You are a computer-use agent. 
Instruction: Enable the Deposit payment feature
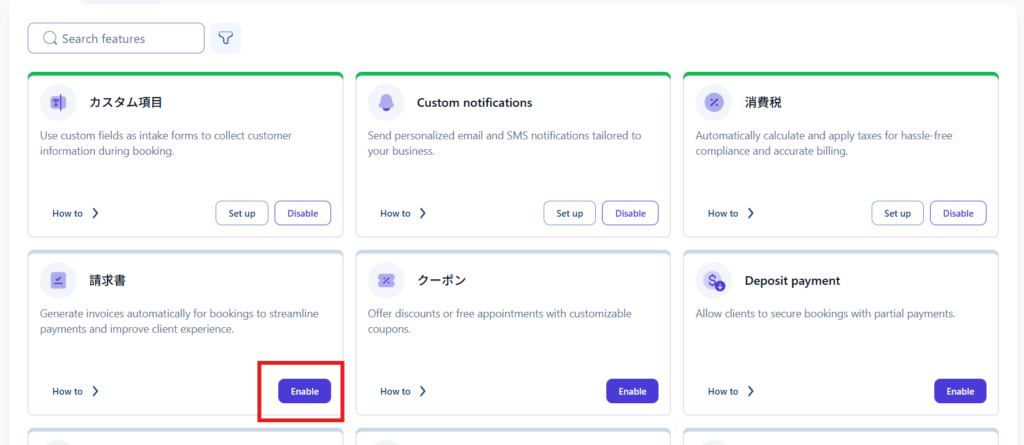tap(960, 391)
